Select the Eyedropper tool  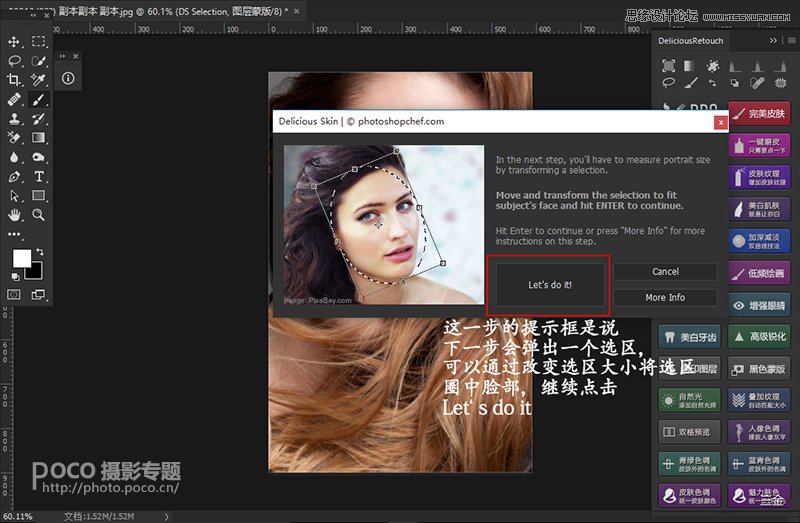pyautogui.click(x=38, y=80)
